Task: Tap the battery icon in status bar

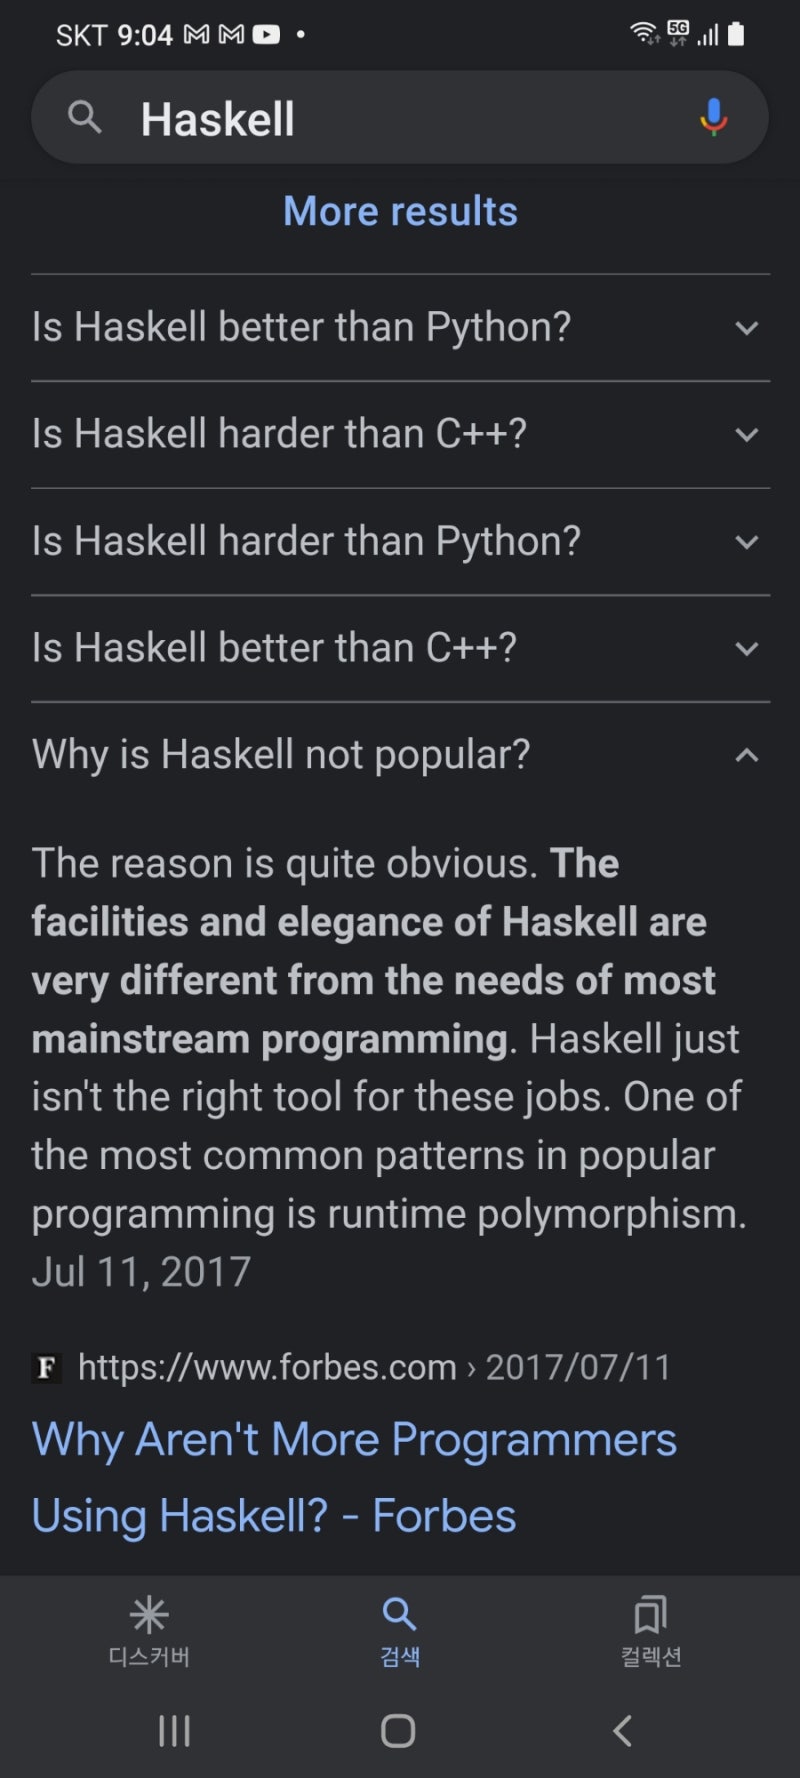Action: coord(736,35)
